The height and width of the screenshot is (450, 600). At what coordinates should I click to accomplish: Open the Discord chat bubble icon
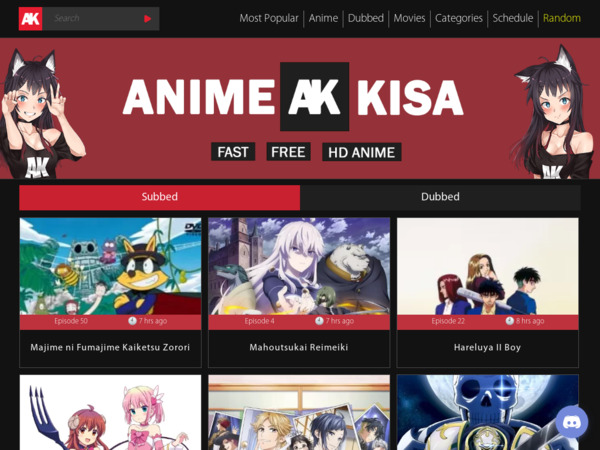(x=572, y=422)
